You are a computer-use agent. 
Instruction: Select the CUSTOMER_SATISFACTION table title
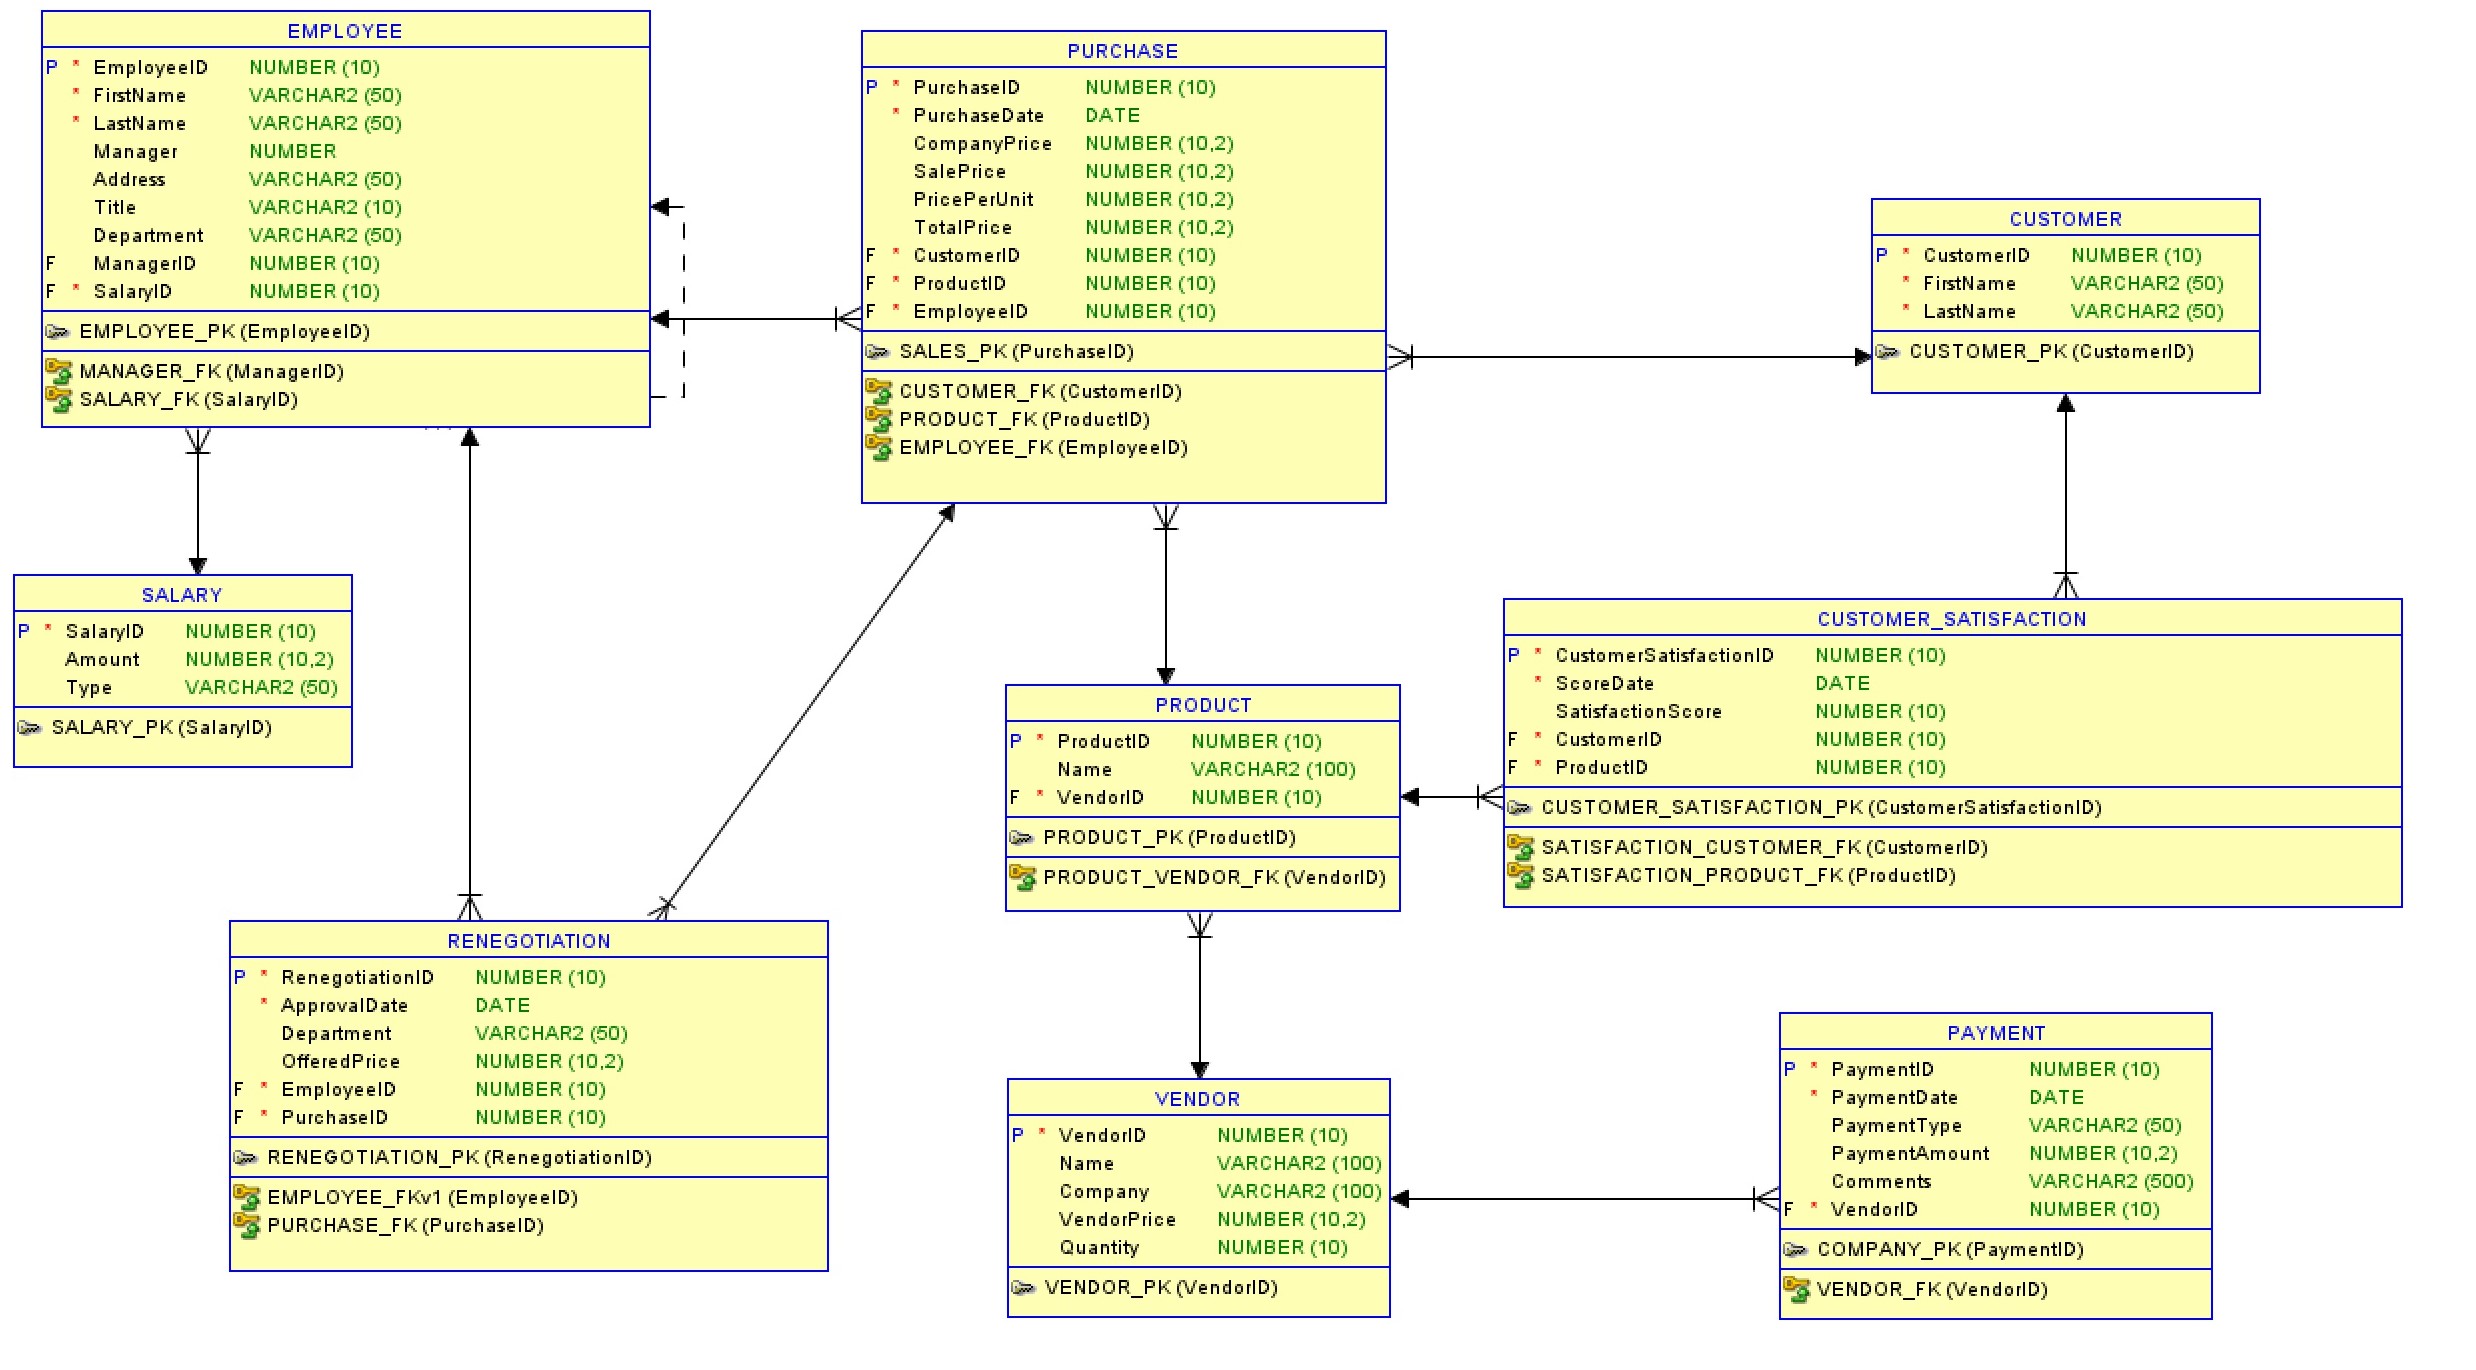1951,619
